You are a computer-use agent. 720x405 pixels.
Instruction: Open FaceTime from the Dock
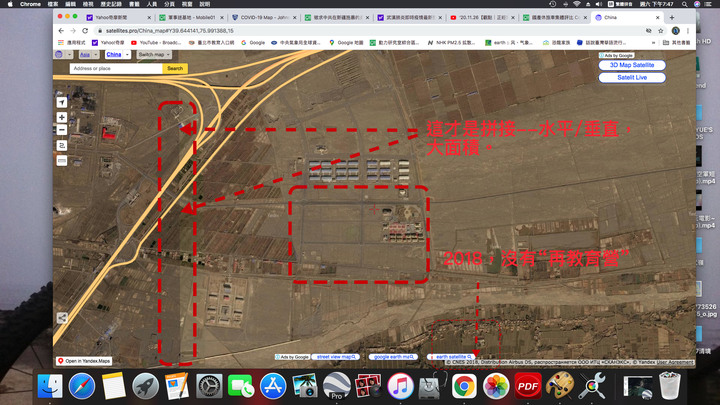click(x=241, y=387)
